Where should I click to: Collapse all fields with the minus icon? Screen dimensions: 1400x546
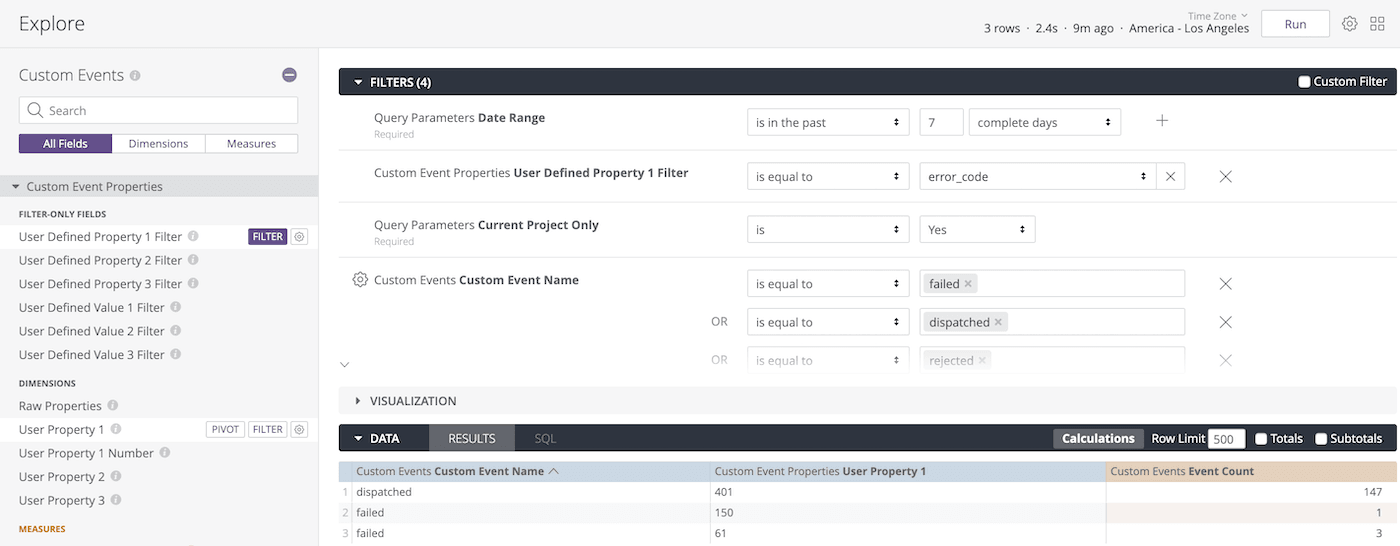pos(289,75)
